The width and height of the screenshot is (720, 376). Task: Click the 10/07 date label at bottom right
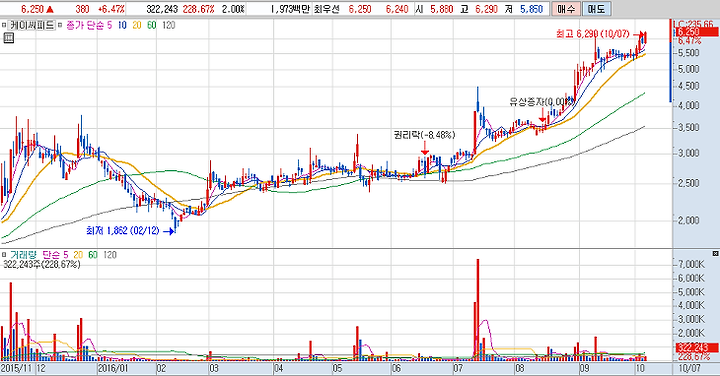click(690, 368)
